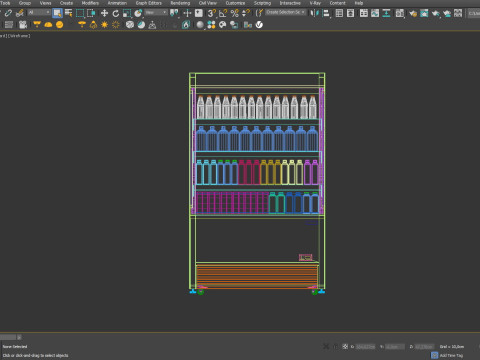Click the V-Ray material spheres icon

(x=211, y=25)
